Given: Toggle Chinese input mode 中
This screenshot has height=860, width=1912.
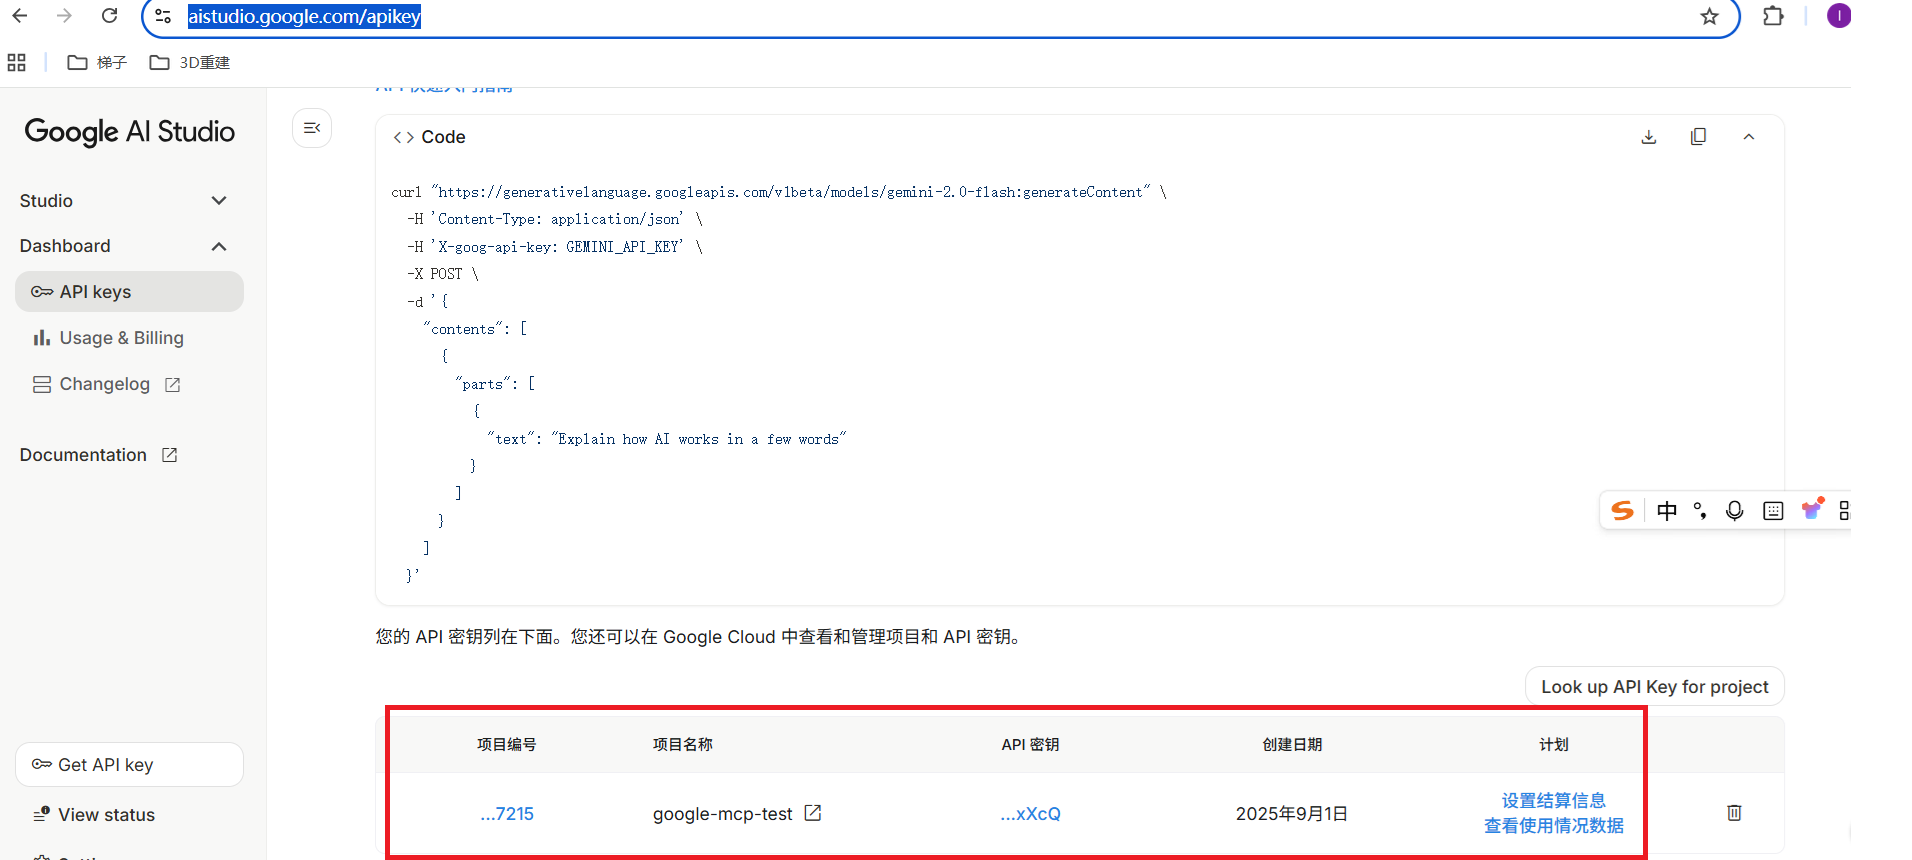Looking at the screenshot, I should [x=1667, y=511].
